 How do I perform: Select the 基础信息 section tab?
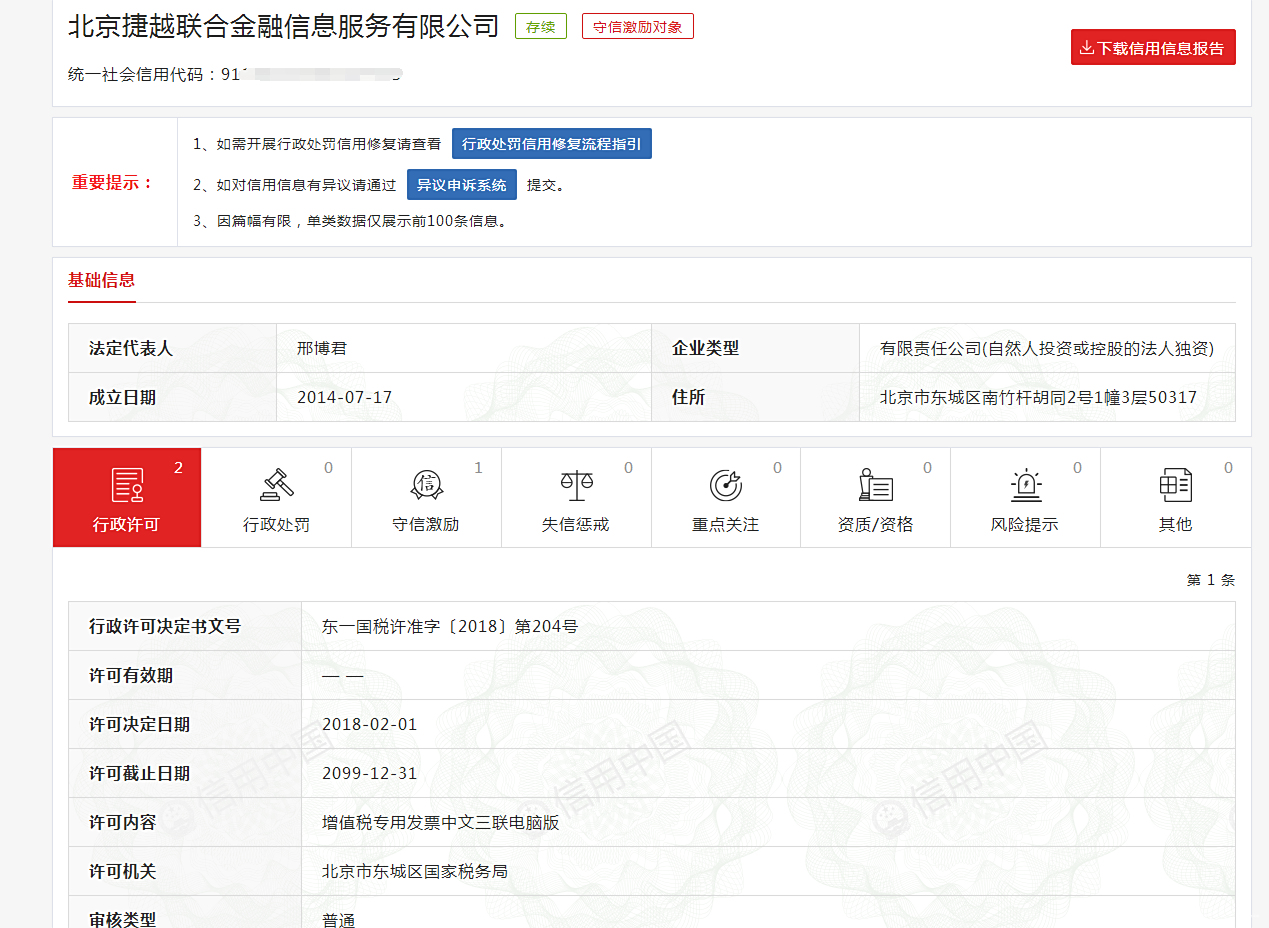tap(101, 280)
